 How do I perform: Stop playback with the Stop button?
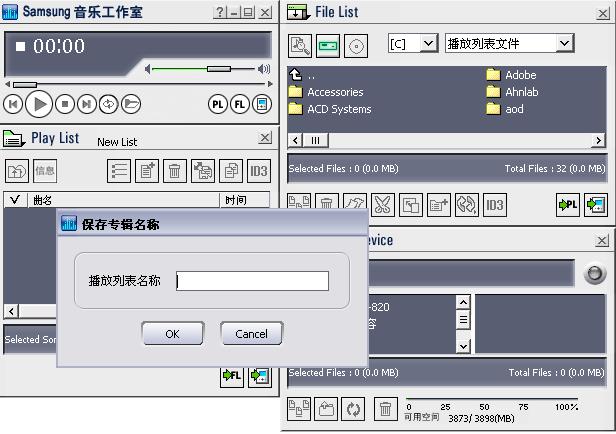65,104
